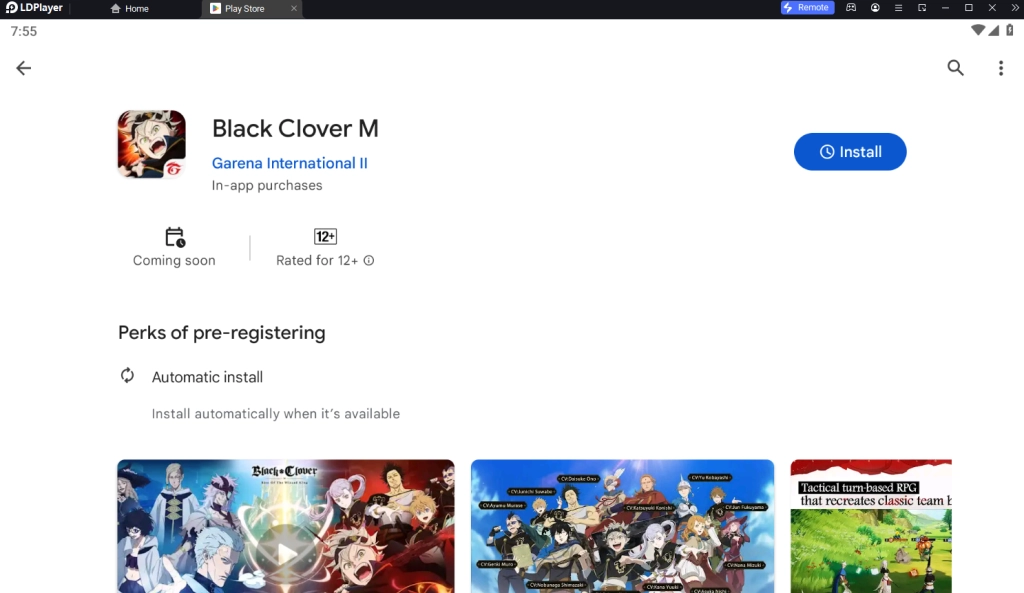Screen dimensions: 1024x593
Task: Open LDPlayer's gamepad controls settings icon
Action: tap(850, 8)
